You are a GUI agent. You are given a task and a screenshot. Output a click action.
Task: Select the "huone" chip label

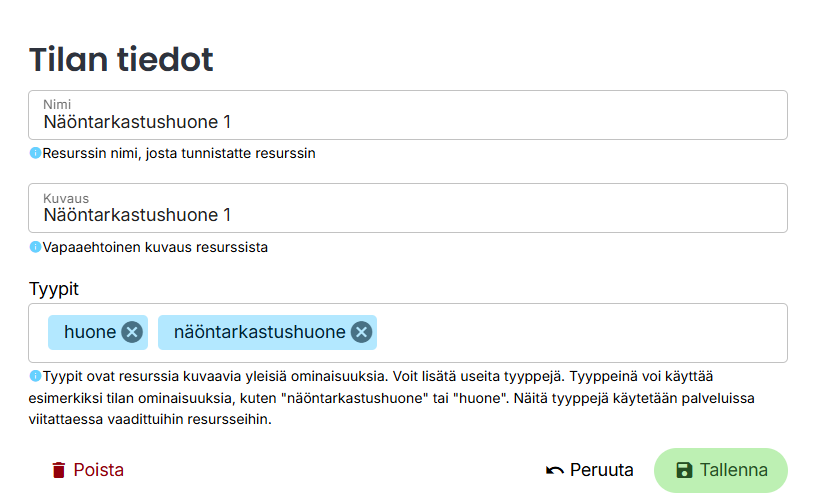[x=90, y=332]
